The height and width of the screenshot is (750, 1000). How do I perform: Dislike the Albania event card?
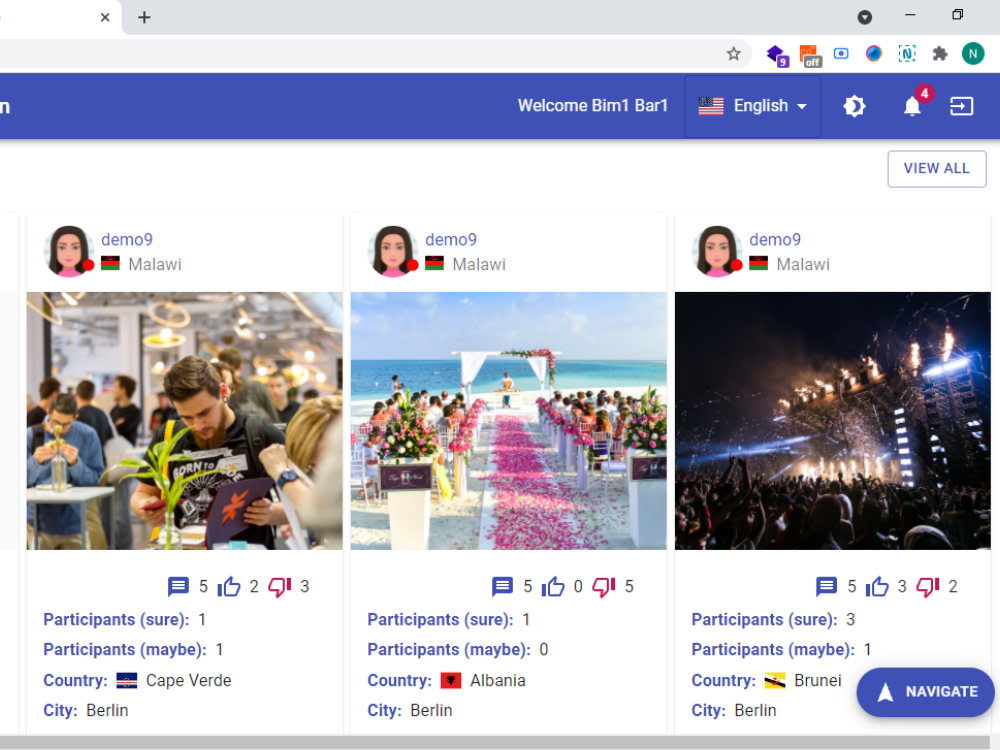tap(603, 586)
